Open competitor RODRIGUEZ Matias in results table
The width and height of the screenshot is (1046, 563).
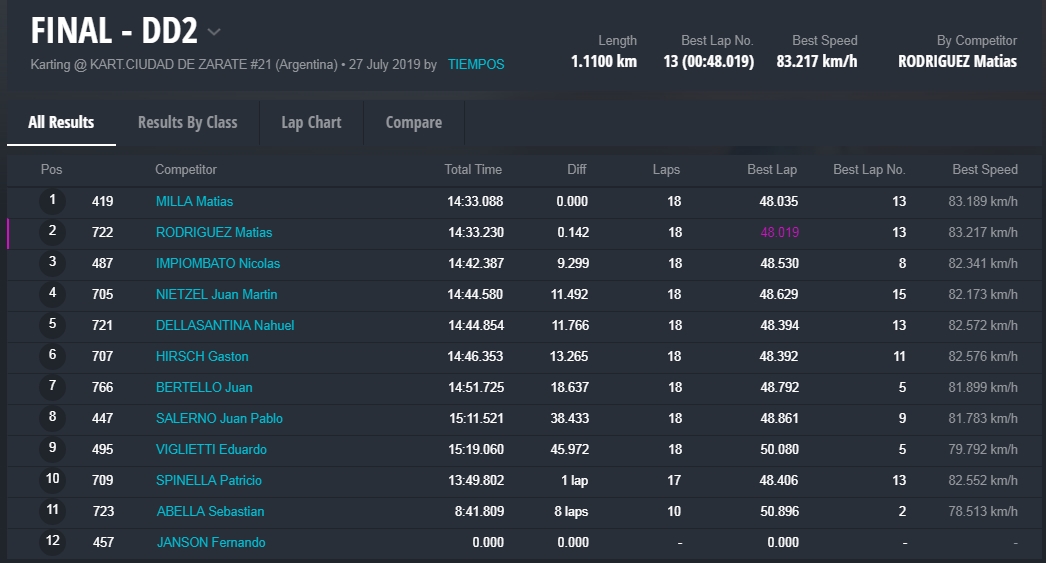point(213,232)
